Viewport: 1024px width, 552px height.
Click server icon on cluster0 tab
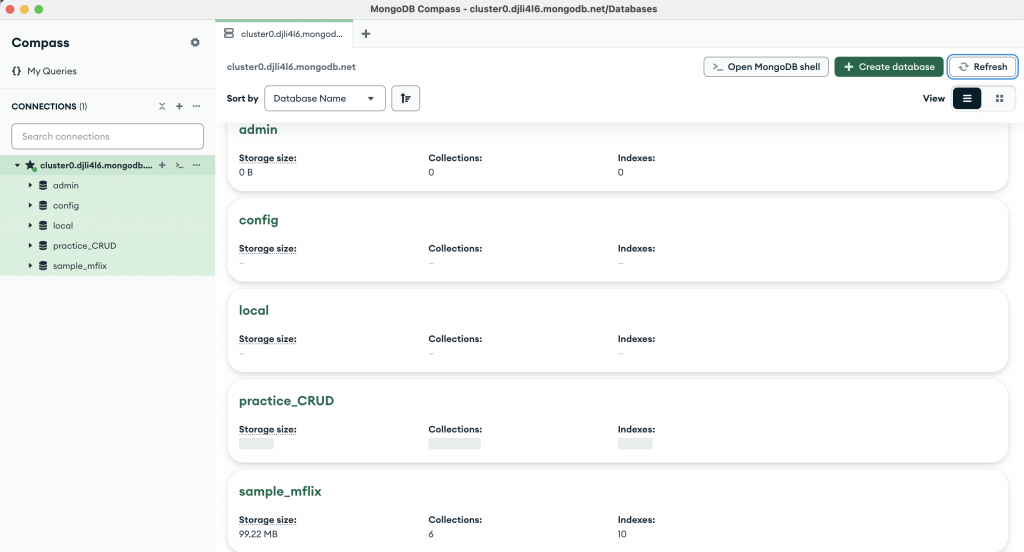(229, 33)
